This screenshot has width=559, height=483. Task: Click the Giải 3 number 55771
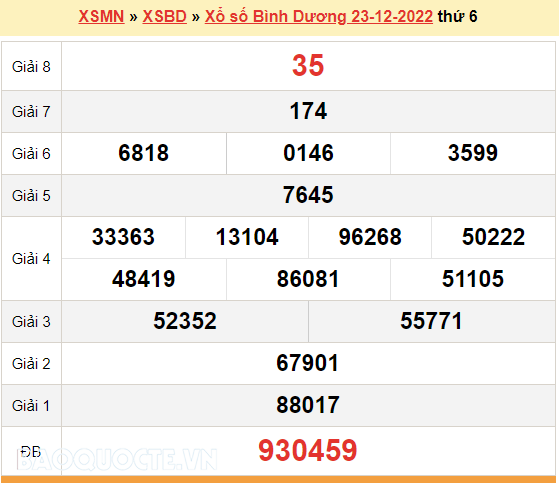click(x=431, y=321)
